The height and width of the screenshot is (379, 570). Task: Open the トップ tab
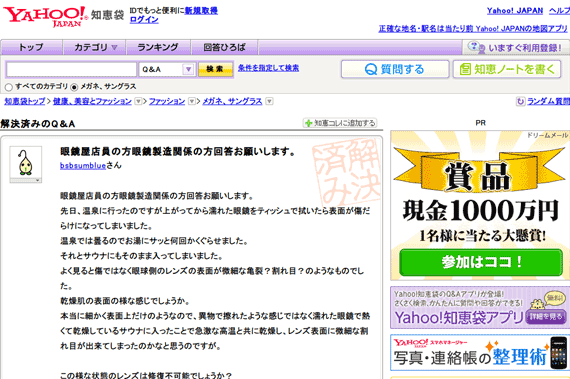point(31,48)
